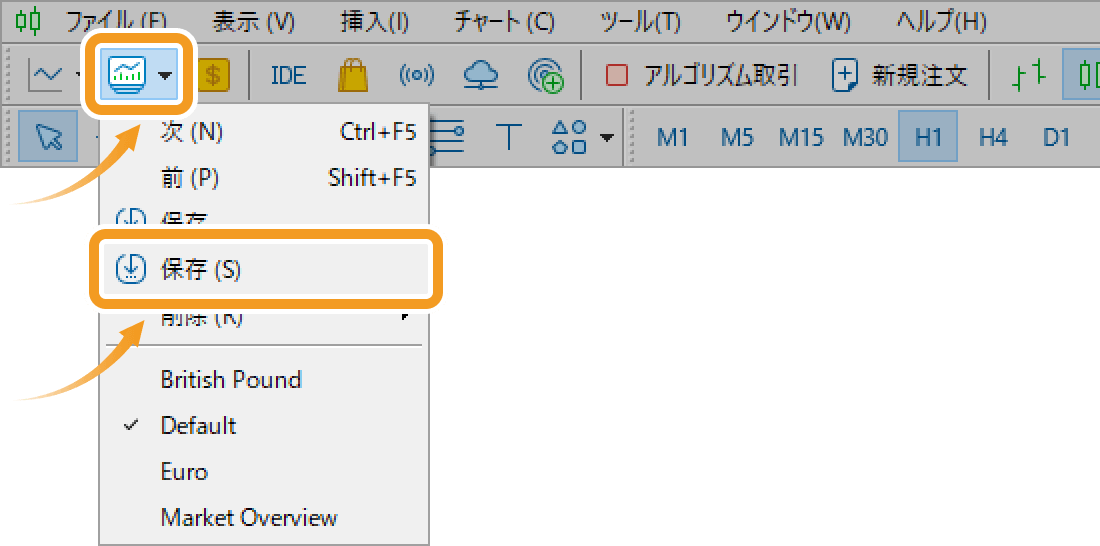Select the M30 timeframe
1100x546 pixels.
point(865,136)
